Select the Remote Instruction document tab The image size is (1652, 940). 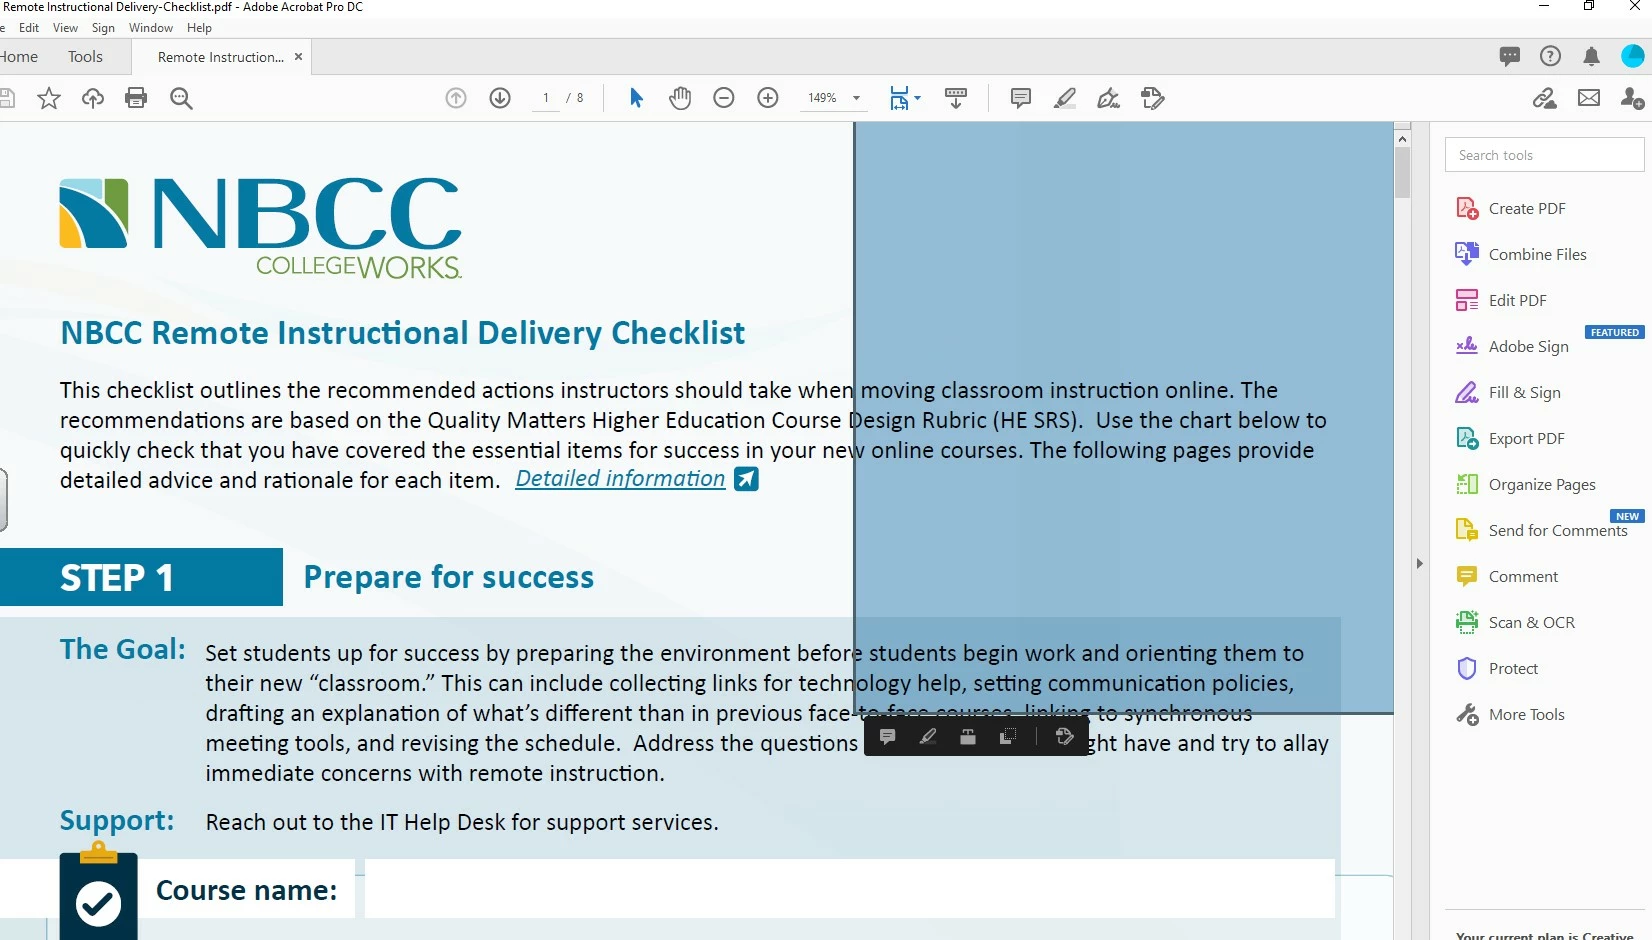[x=221, y=57]
